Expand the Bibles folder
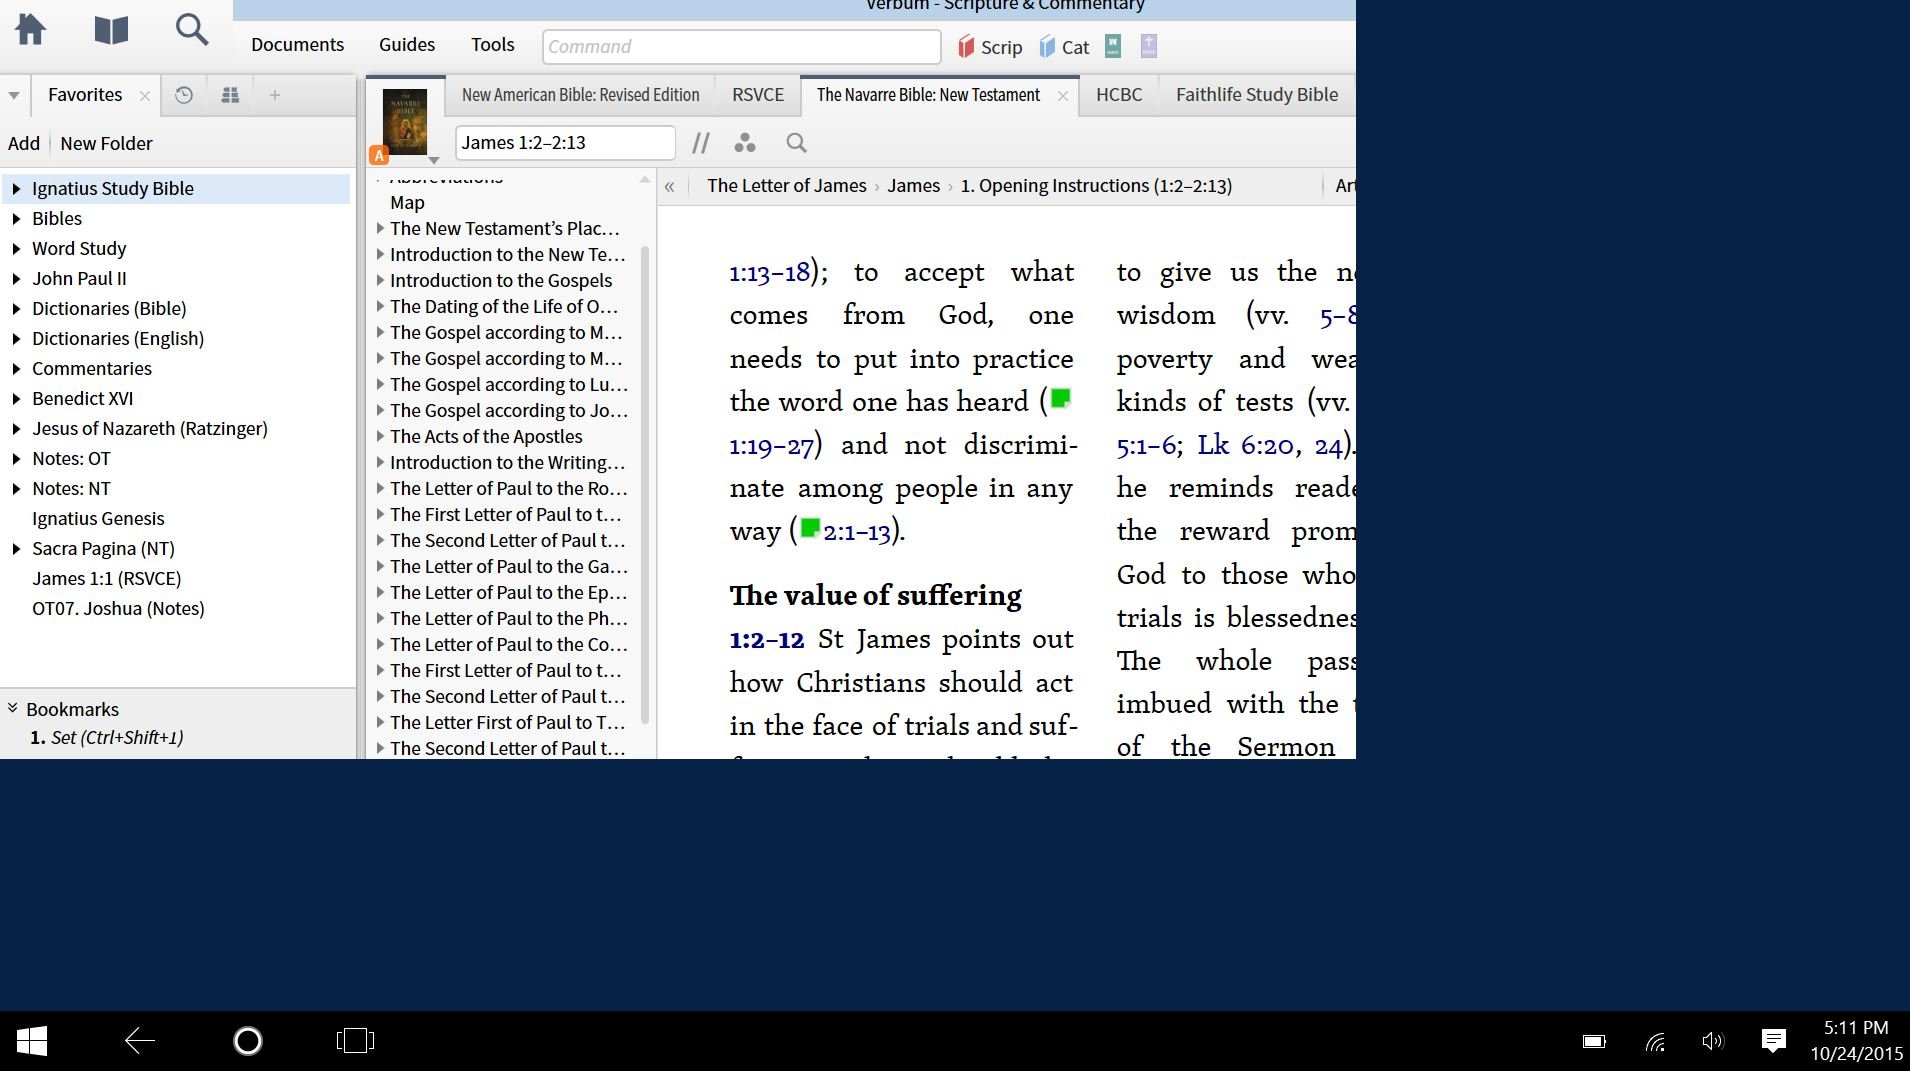1910x1071 pixels. pos(16,218)
